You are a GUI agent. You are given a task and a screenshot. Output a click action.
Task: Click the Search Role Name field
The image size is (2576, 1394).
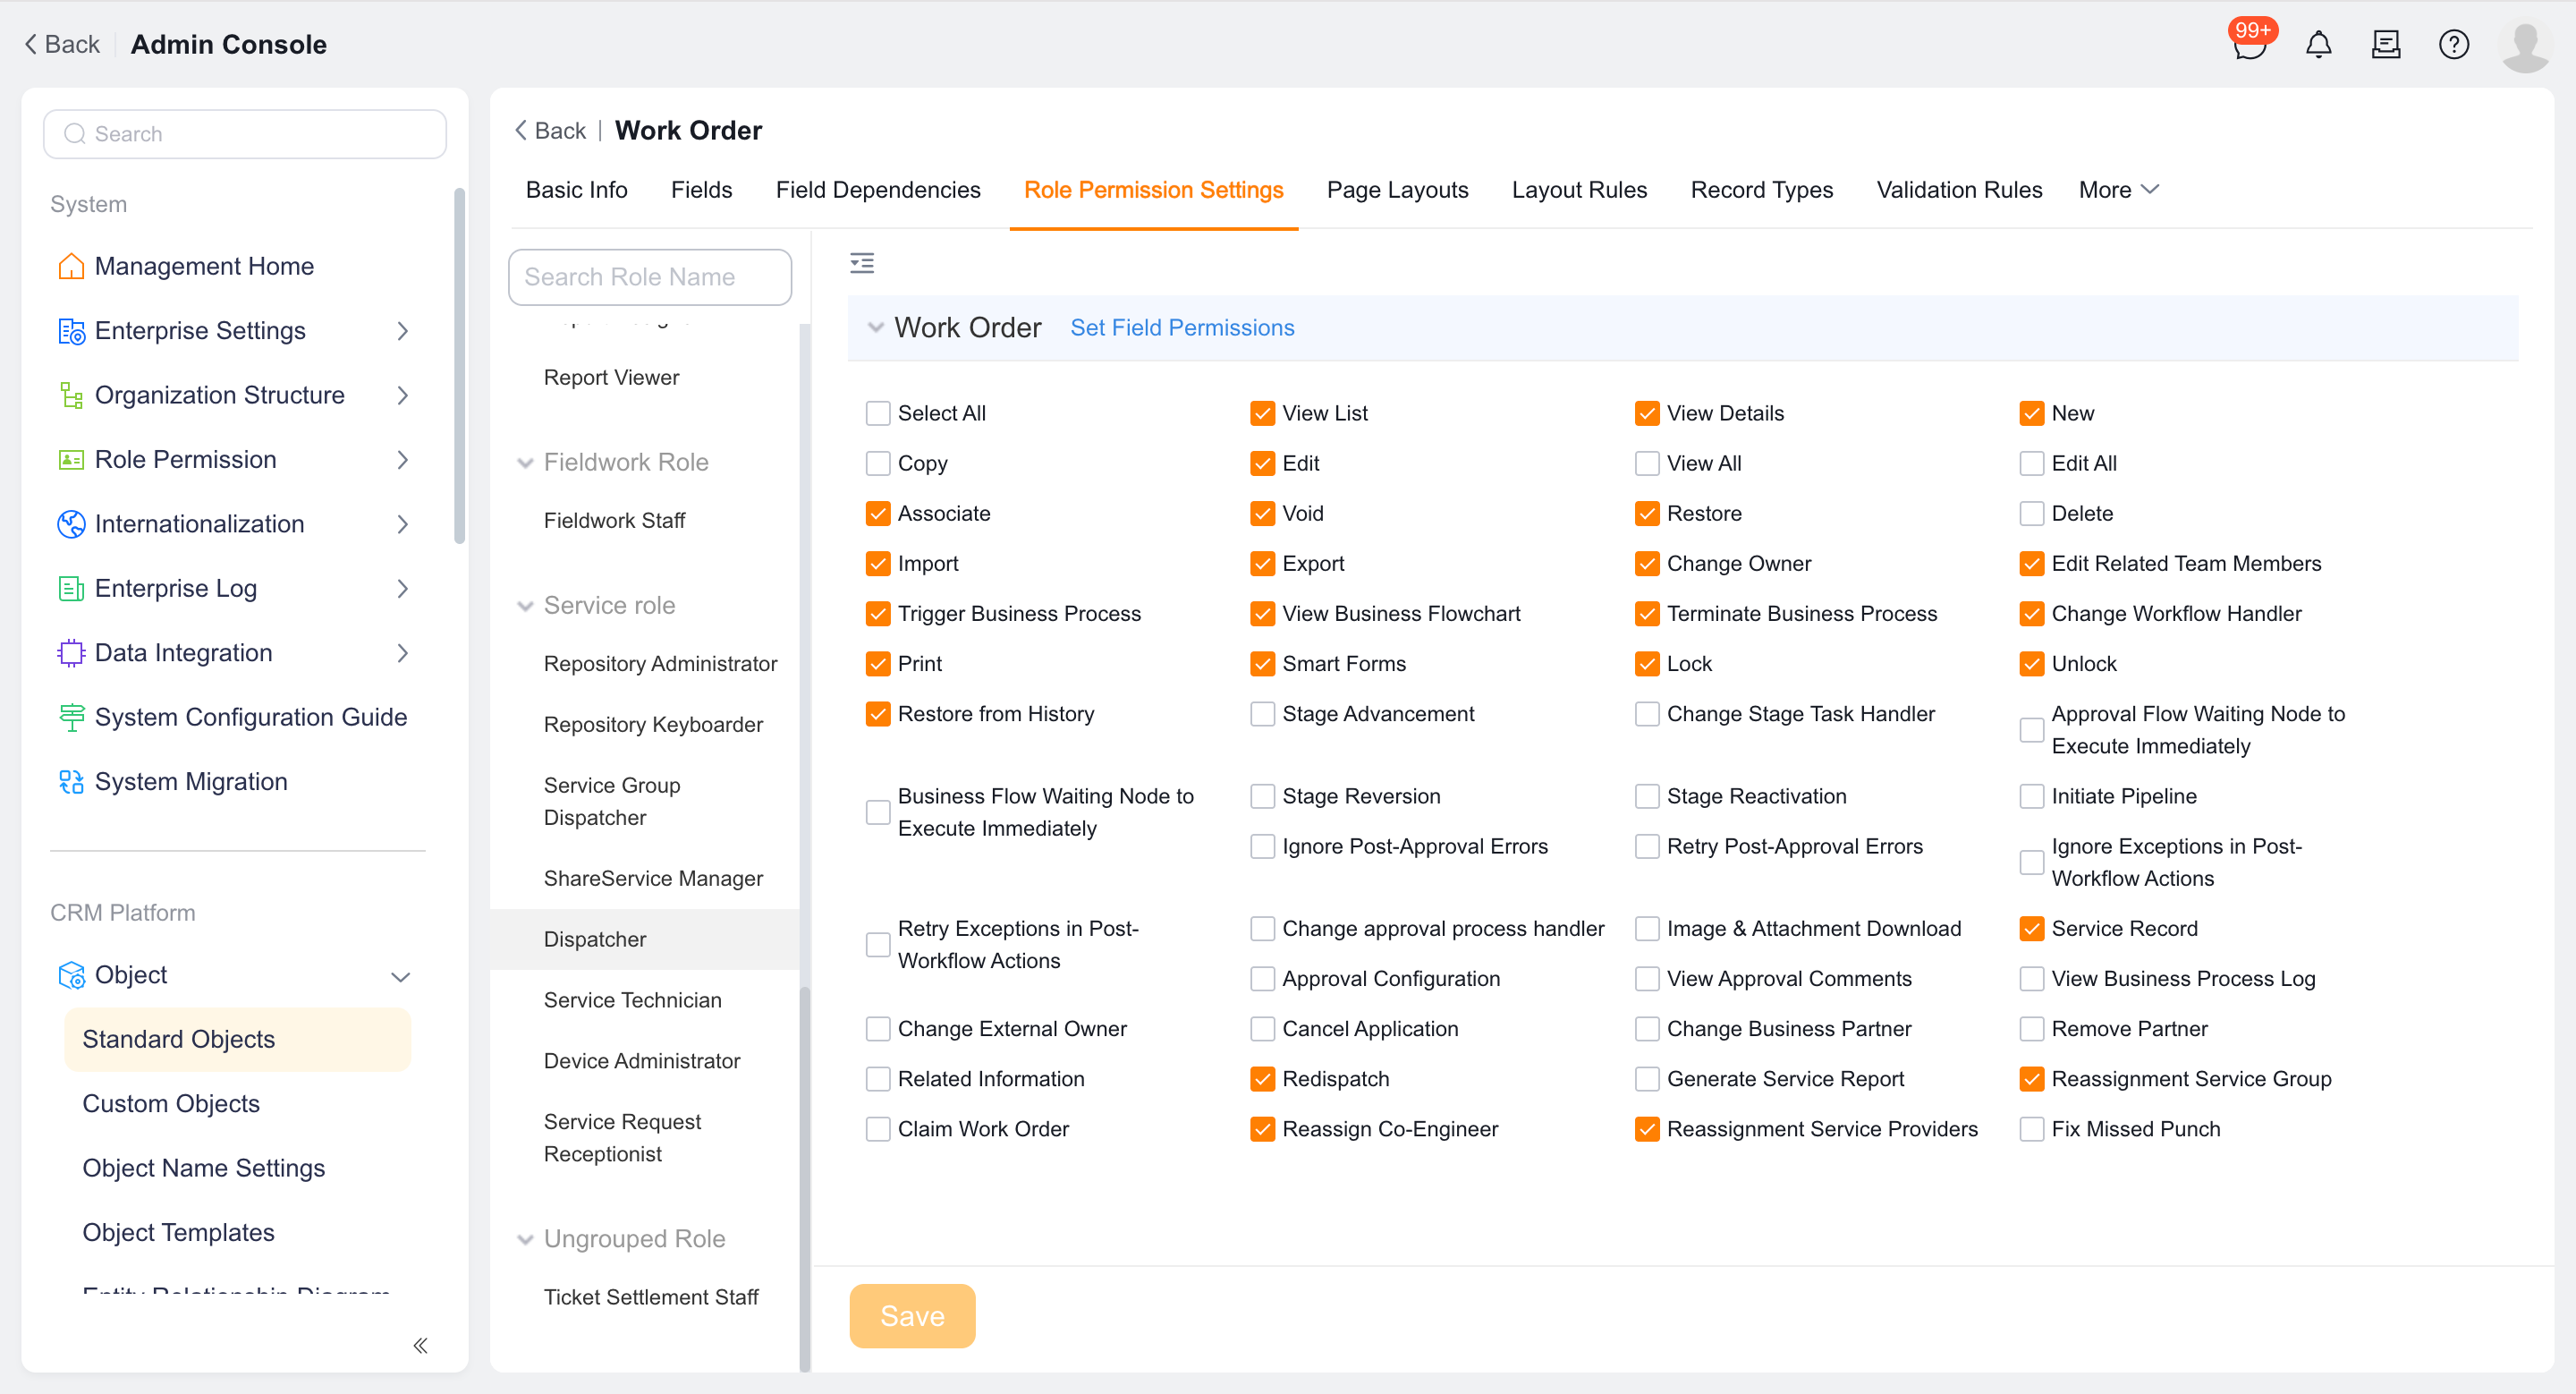[650, 278]
